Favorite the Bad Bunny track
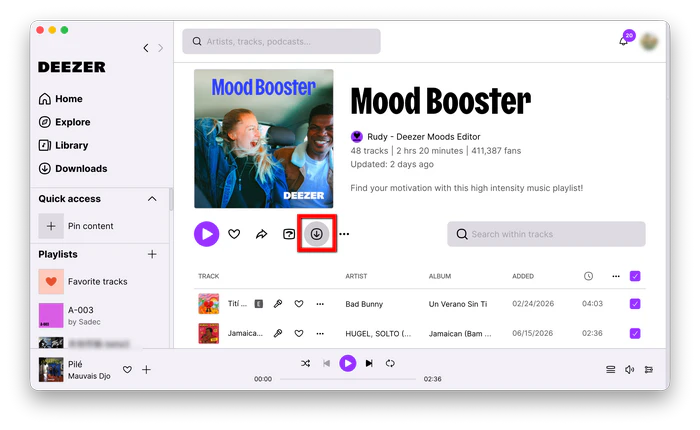This screenshot has height=430, width=700. click(x=299, y=304)
